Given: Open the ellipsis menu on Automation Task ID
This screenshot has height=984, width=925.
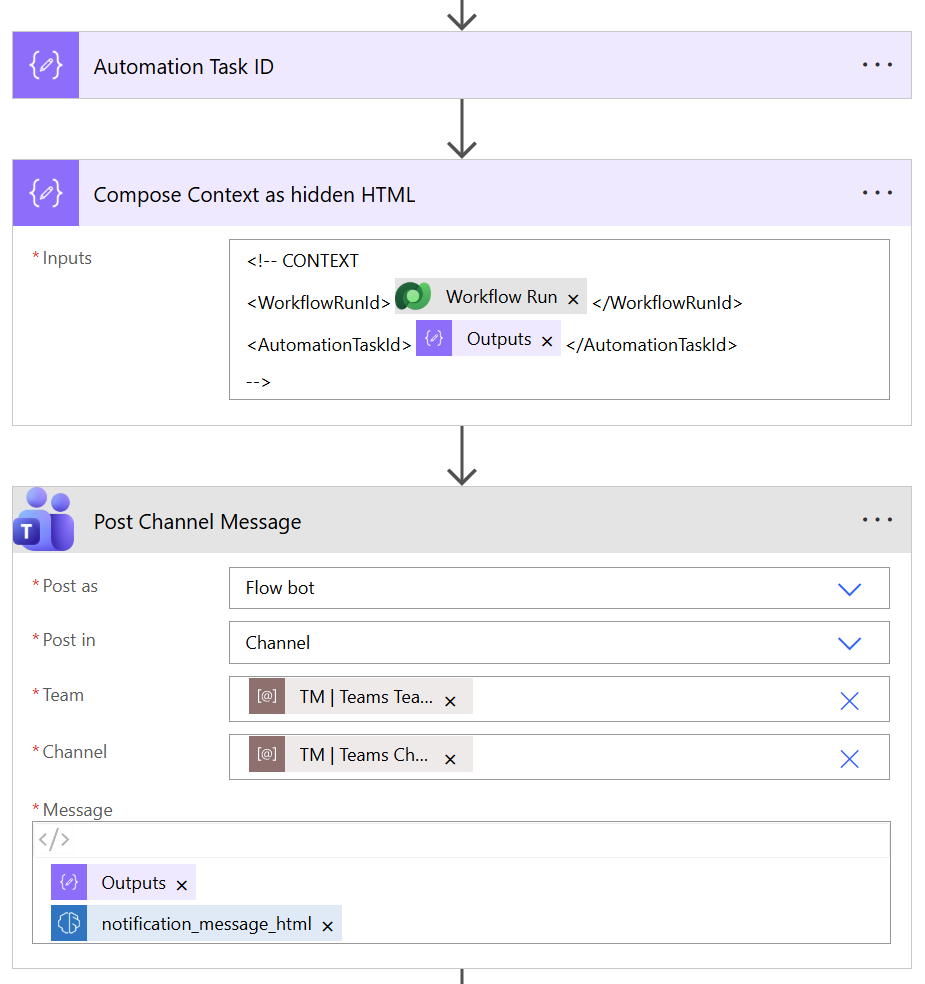Looking at the screenshot, I should click(x=877, y=65).
